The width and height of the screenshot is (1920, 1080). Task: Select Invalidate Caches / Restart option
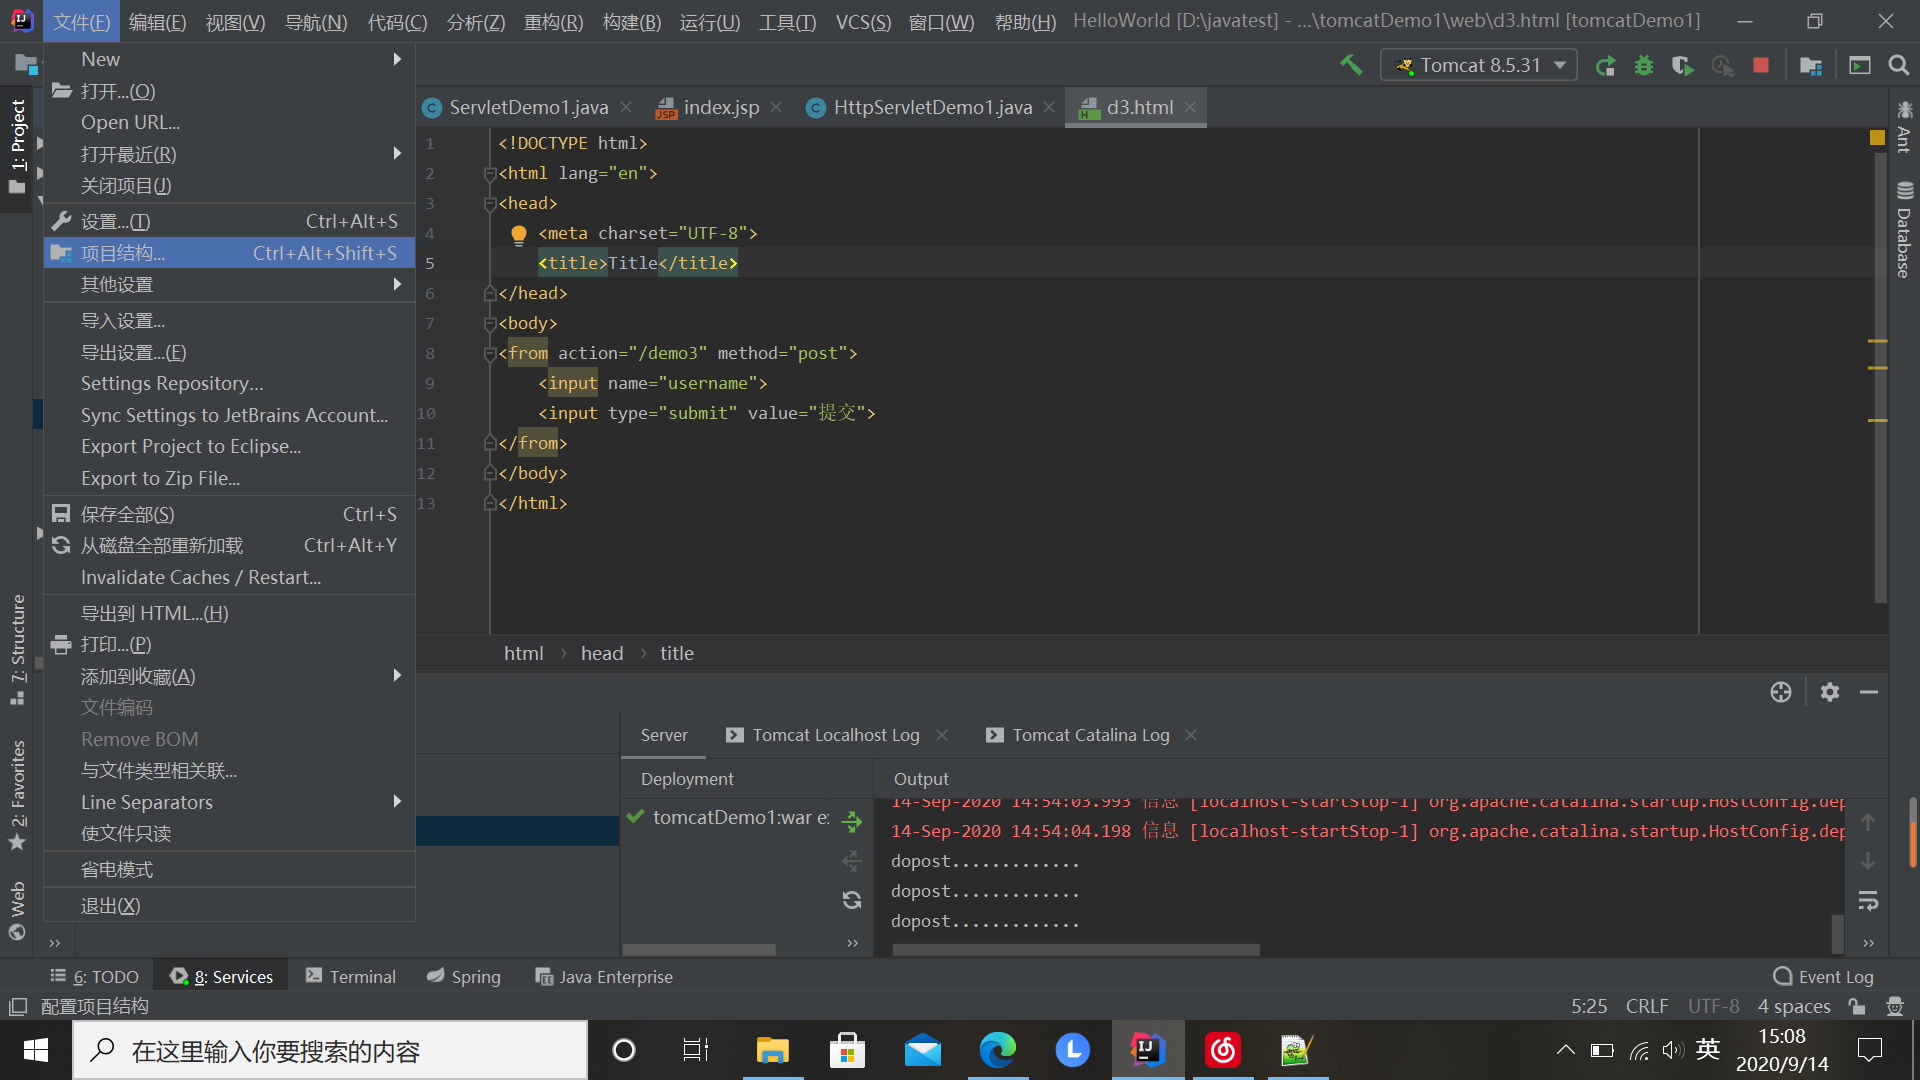tap(199, 577)
